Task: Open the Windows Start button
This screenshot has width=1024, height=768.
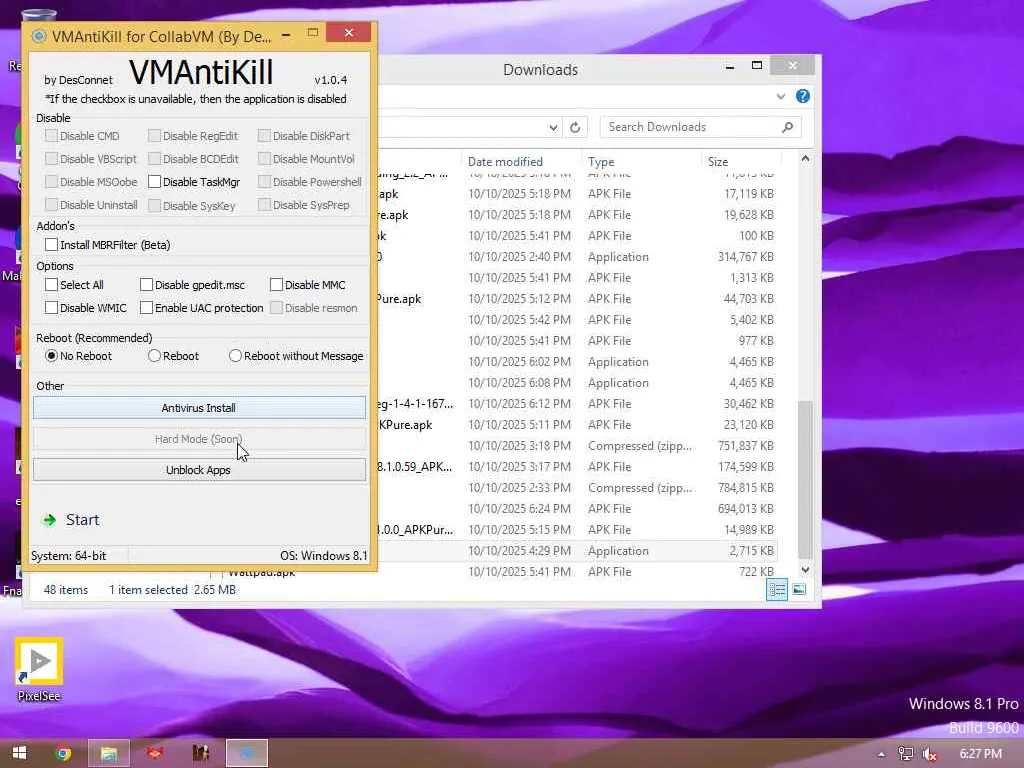Action: [19, 753]
